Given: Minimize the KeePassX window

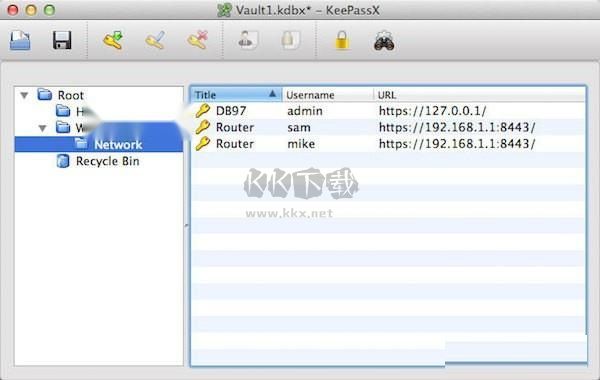Looking at the screenshot, I should (31, 10).
